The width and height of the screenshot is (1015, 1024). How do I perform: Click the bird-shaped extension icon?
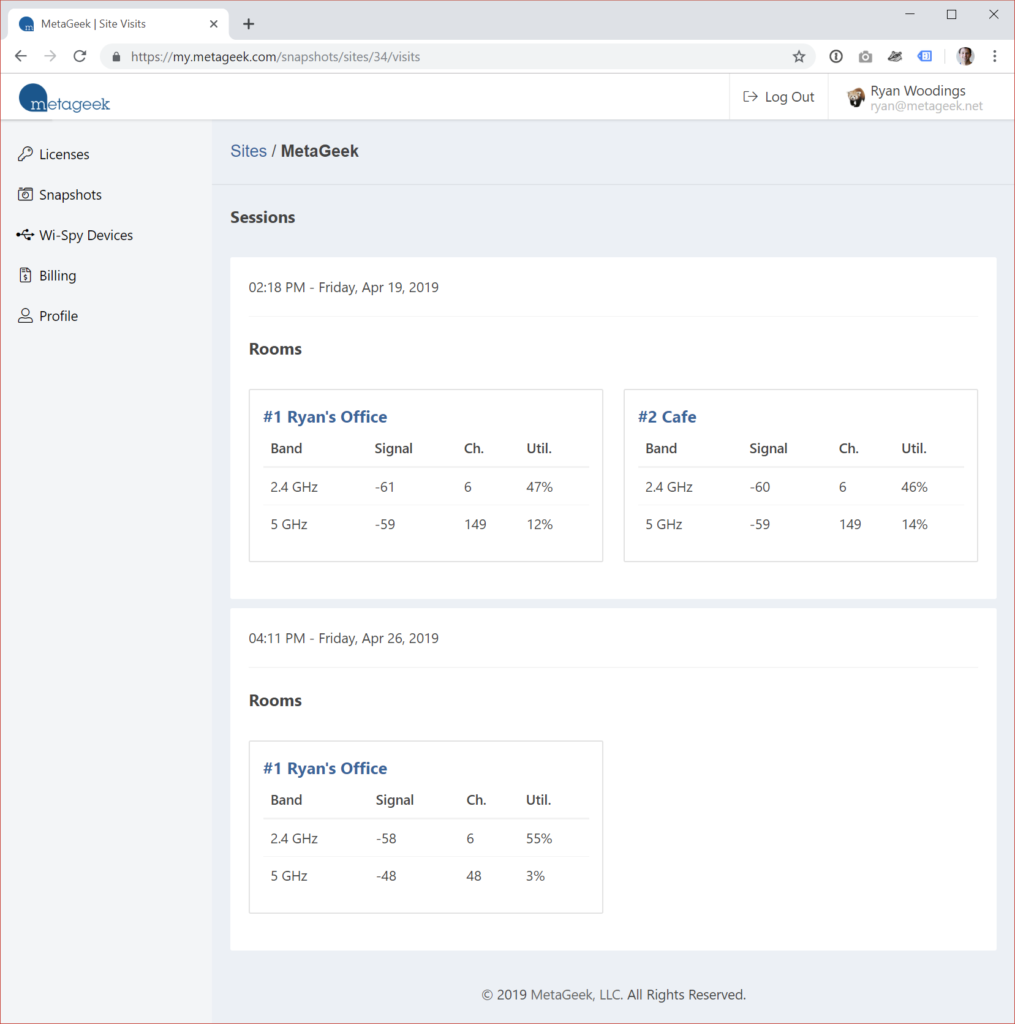(895, 57)
